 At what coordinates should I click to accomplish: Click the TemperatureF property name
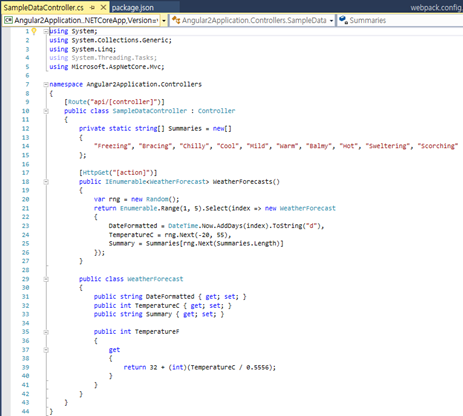tap(157, 332)
